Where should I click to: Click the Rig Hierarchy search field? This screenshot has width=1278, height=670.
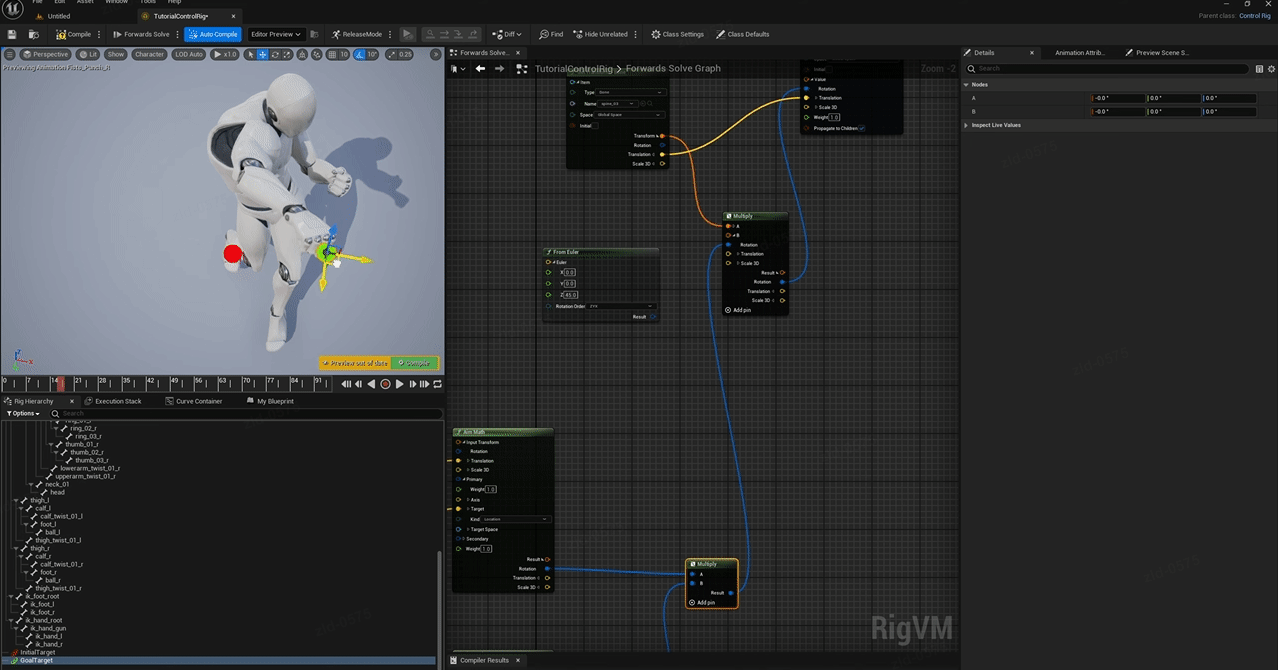248,413
